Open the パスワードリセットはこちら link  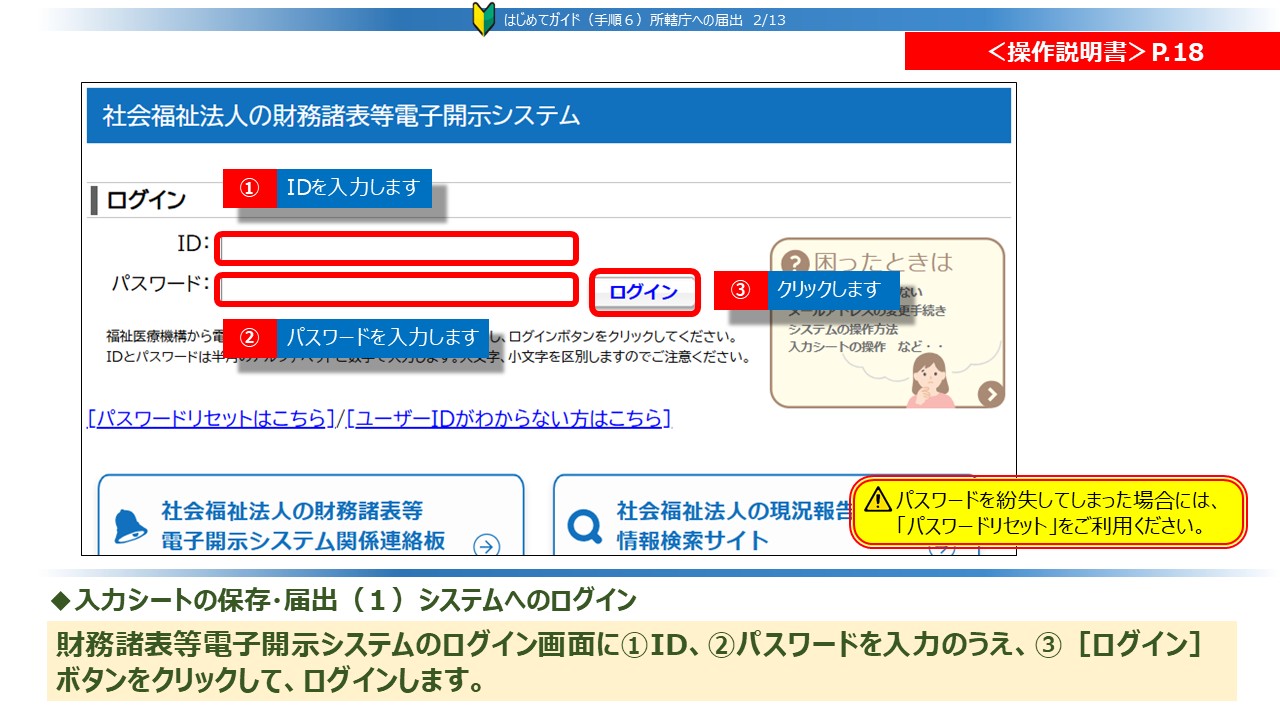point(210,418)
